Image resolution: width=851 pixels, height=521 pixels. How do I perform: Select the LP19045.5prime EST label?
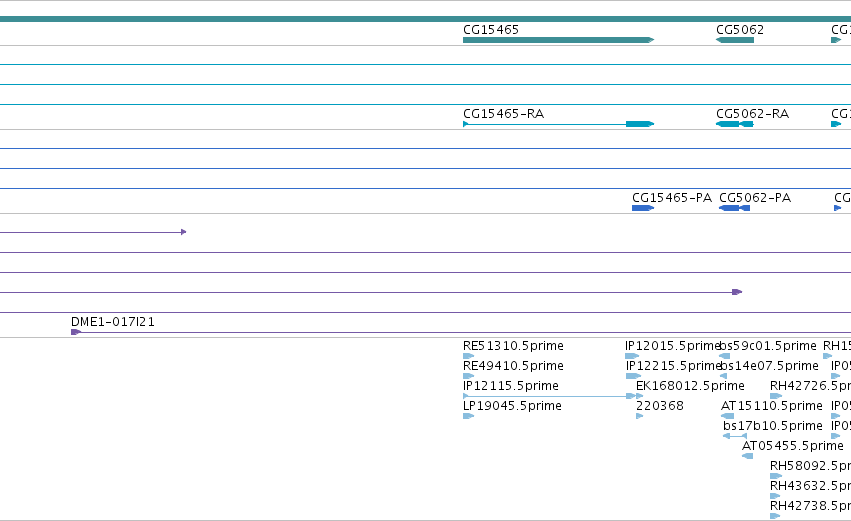pos(512,406)
